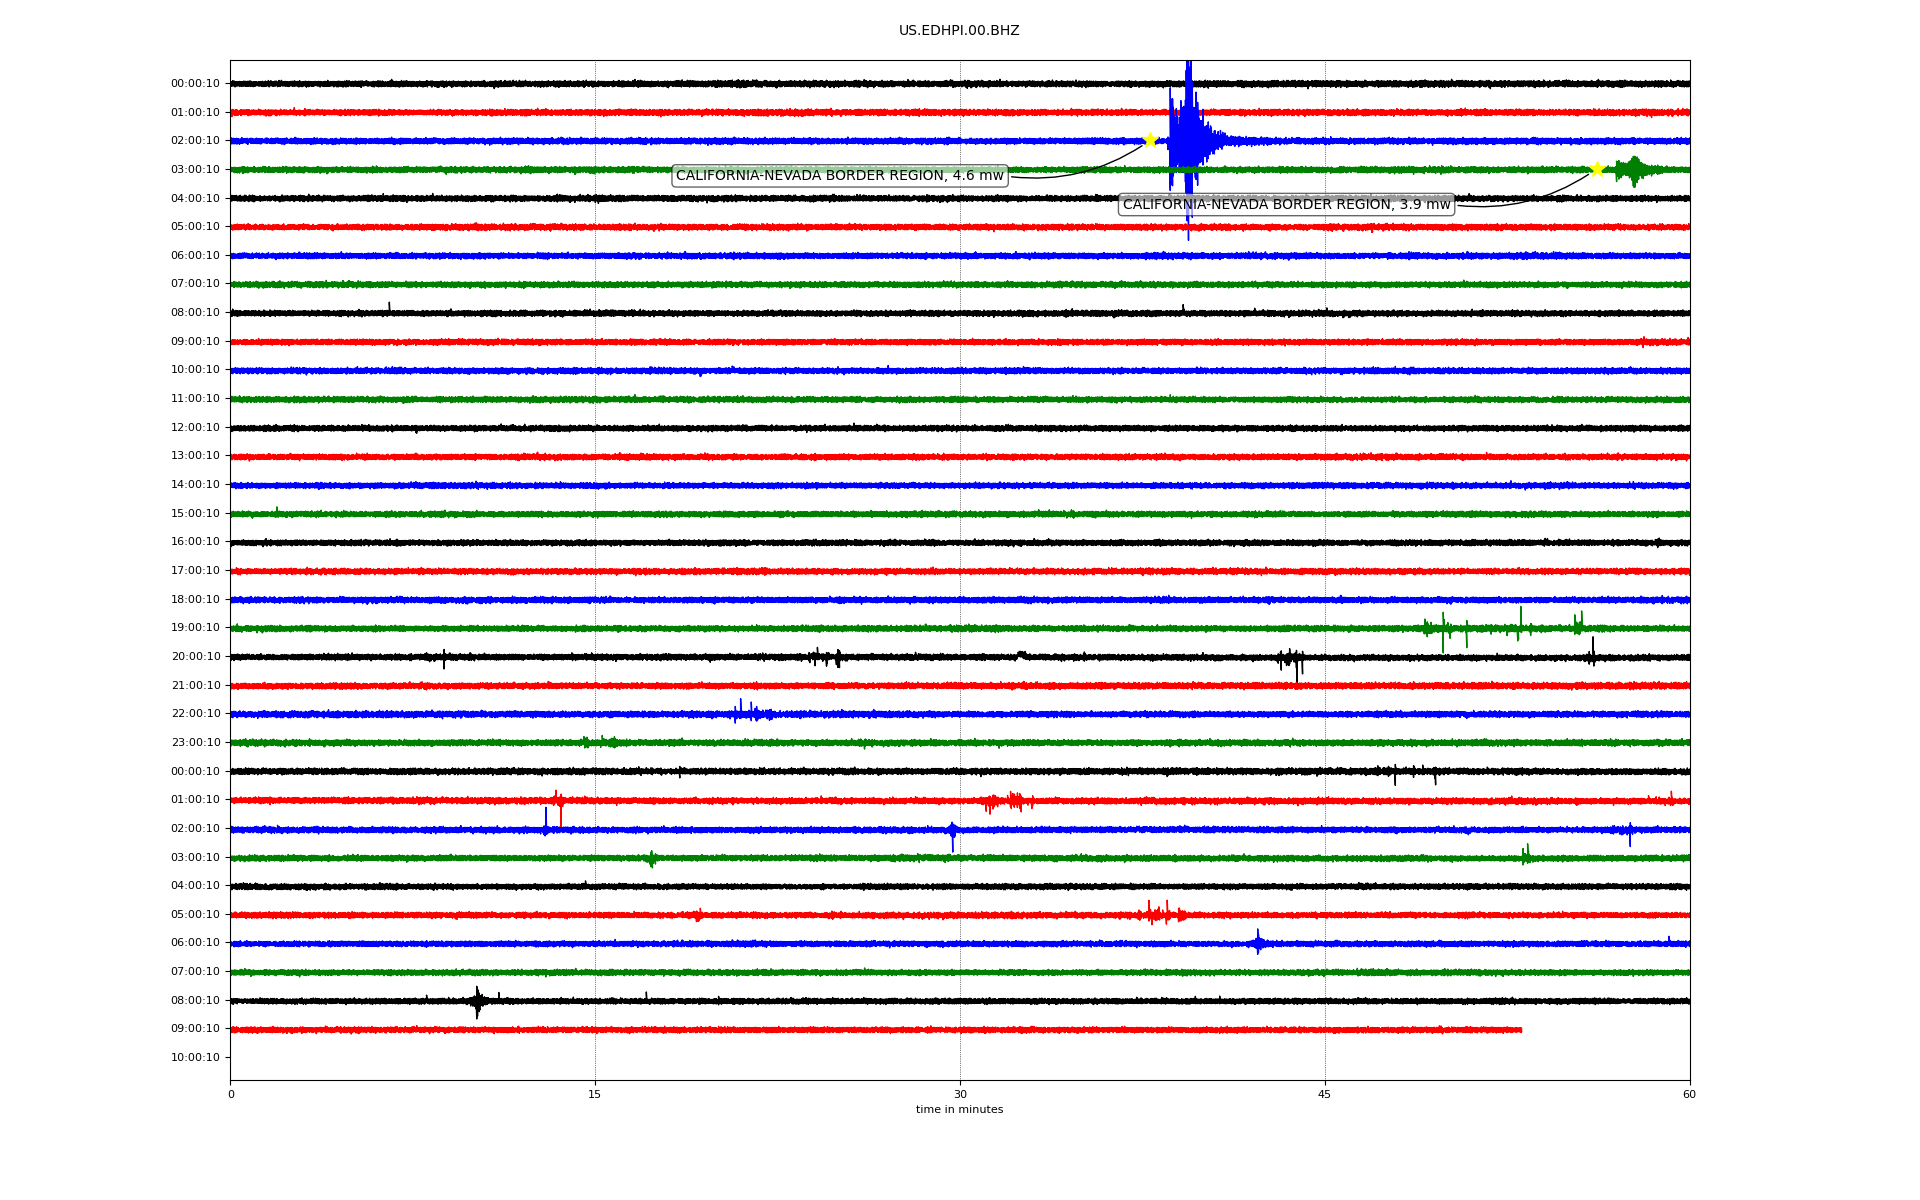The image size is (1920, 1200).
Task: Click the 10:00:10 label that has no trace
Action: pyautogui.click(x=195, y=1058)
